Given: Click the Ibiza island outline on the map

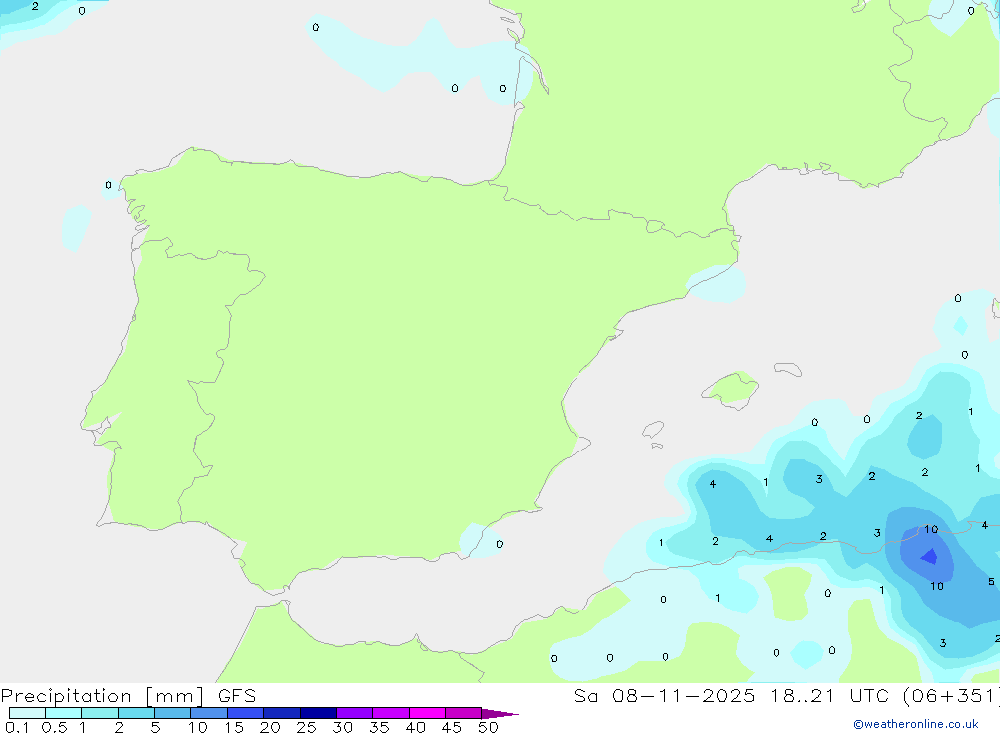Looking at the screenshot, I should click(x=653, y=429).
